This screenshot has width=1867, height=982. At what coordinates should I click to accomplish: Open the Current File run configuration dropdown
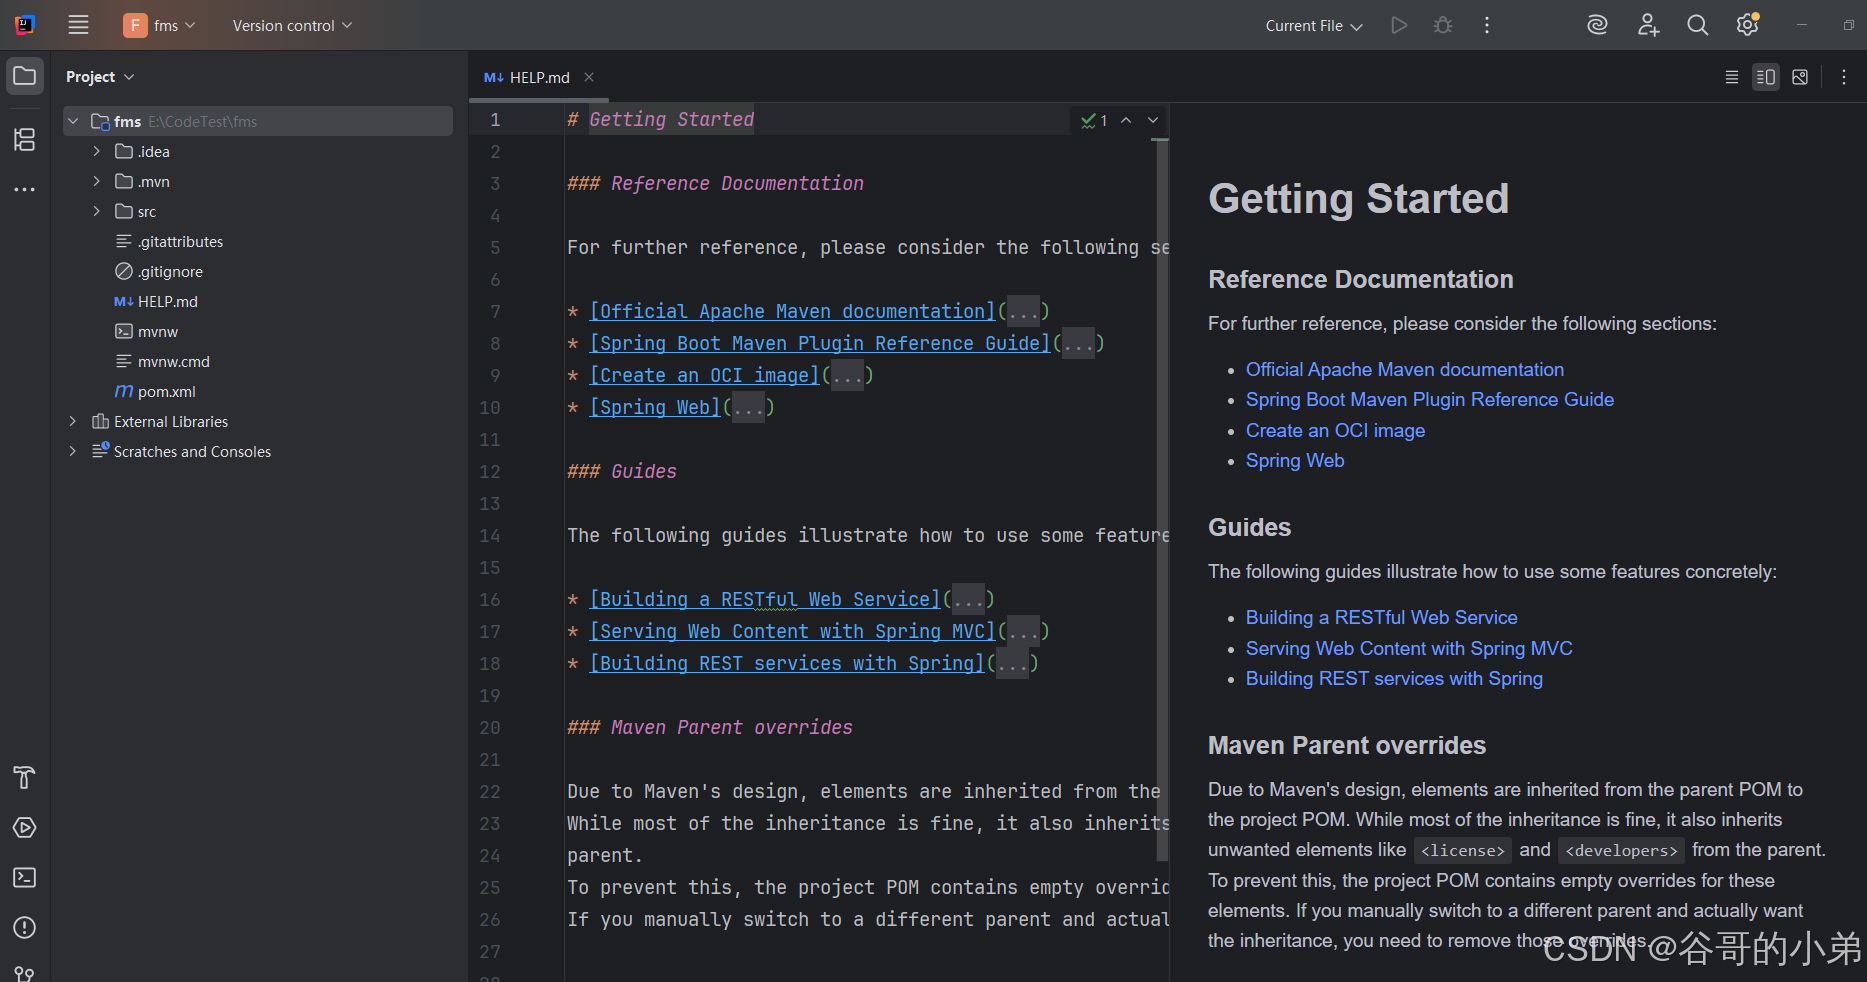[1313, 26]
